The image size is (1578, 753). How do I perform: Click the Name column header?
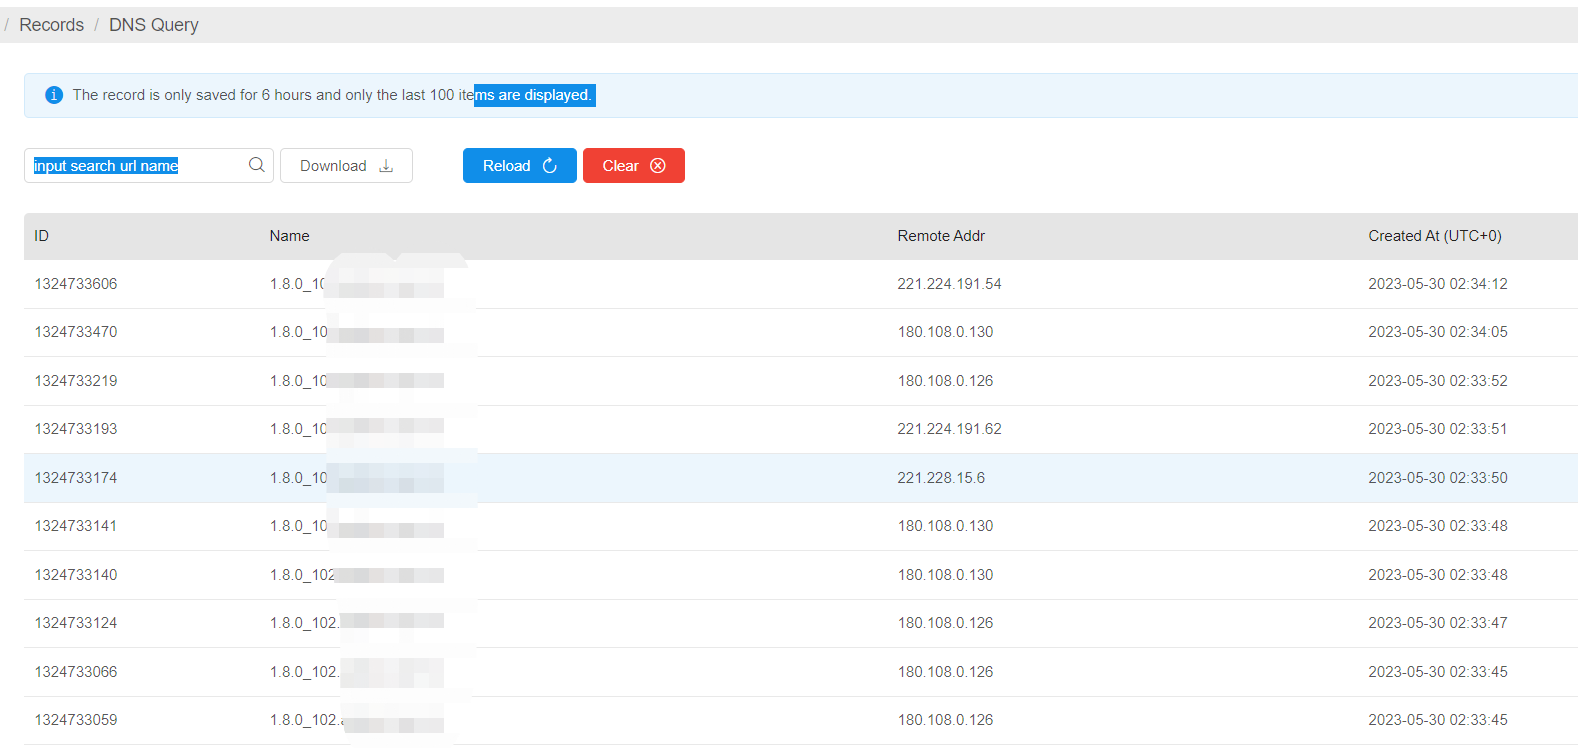(289, 236)
